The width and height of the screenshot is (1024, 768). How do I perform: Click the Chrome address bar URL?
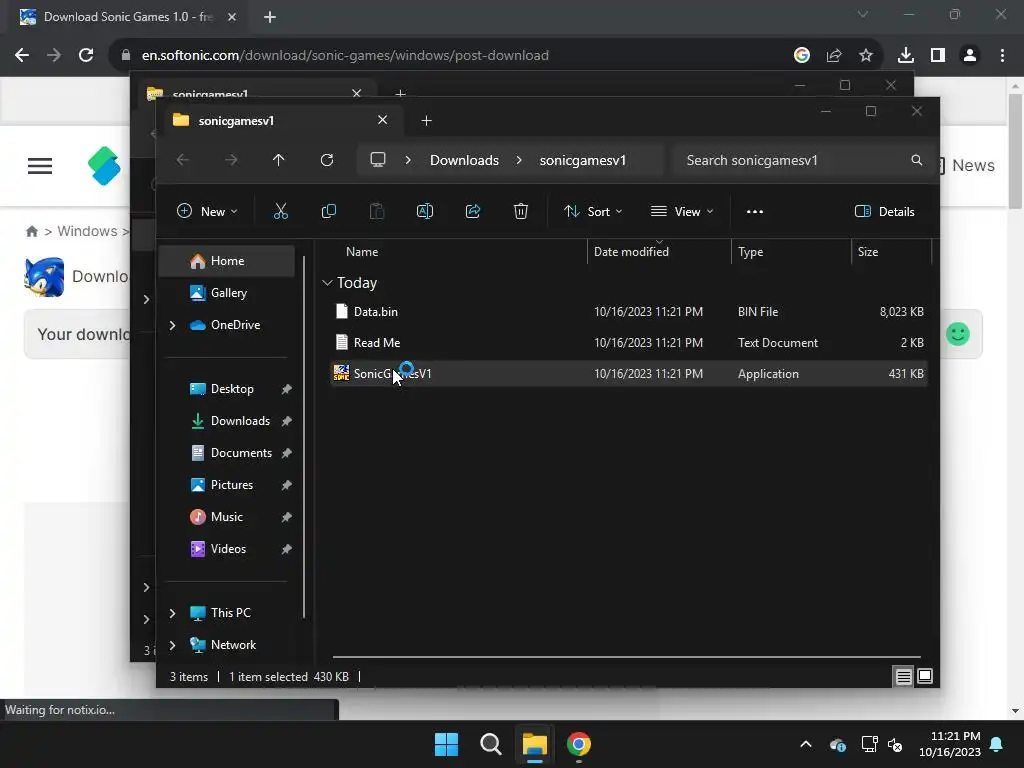[x=345, y=55]
